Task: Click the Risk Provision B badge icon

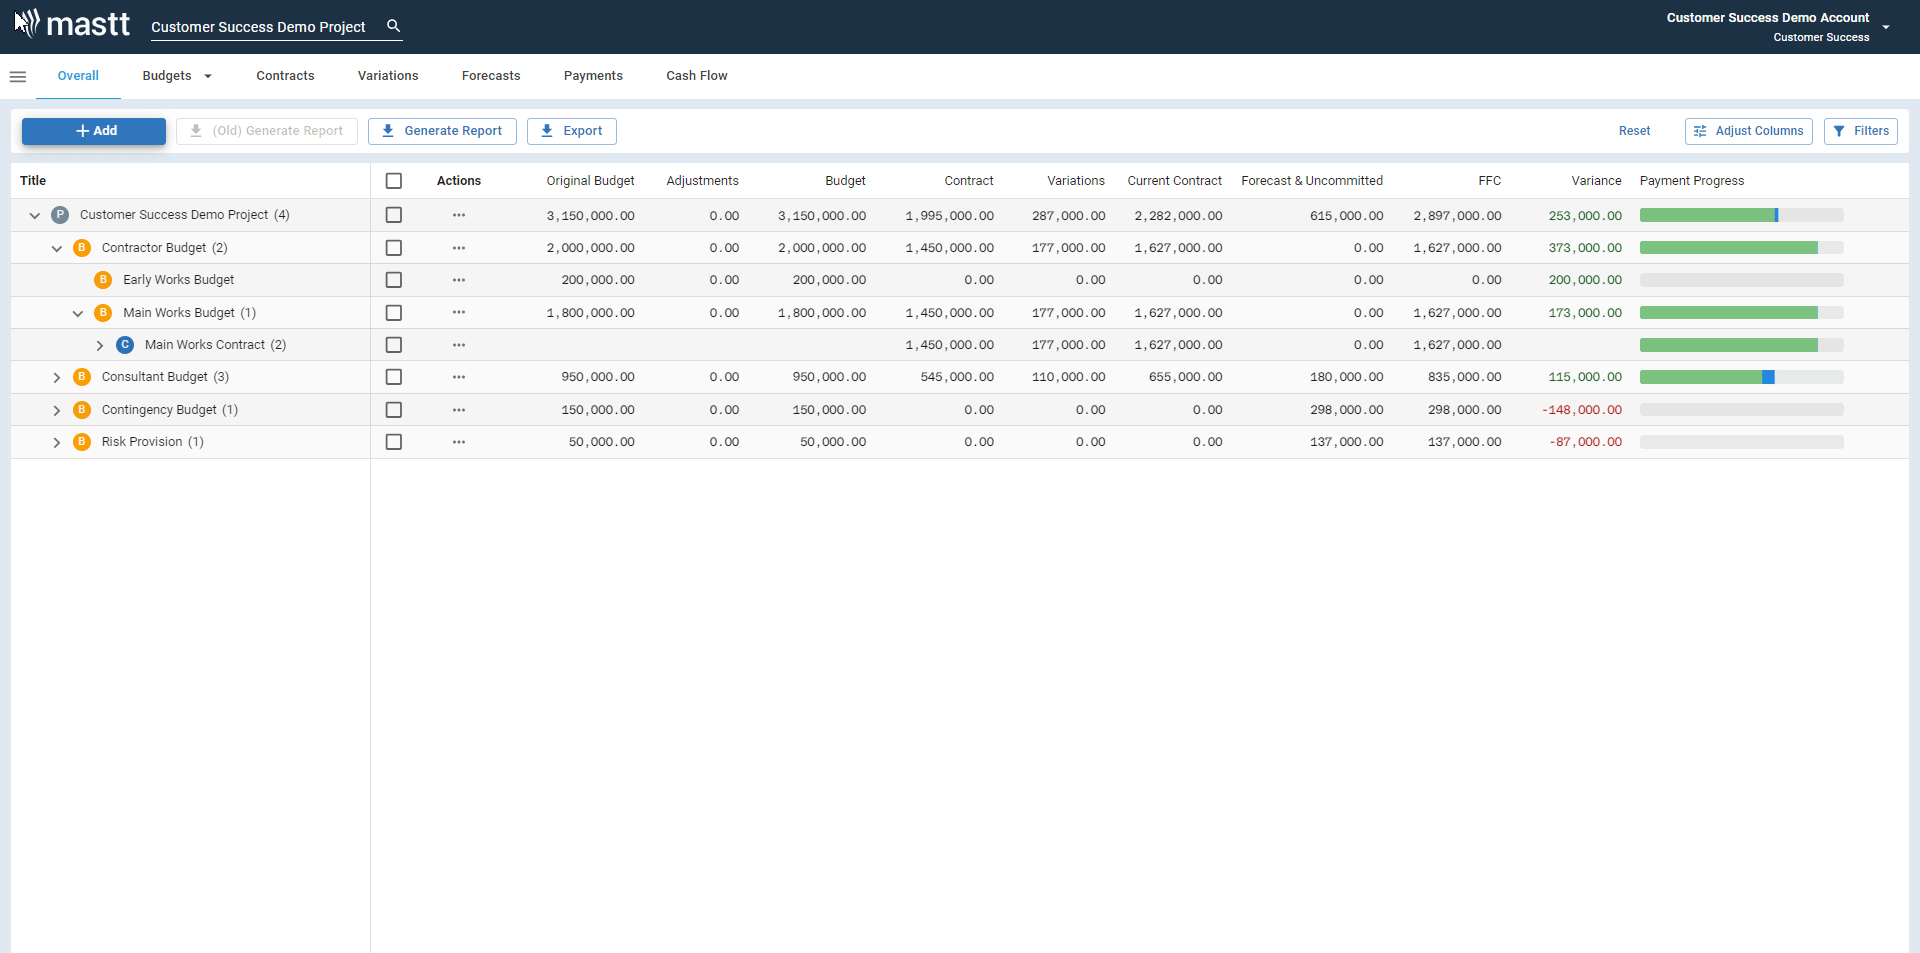Action: (x=82, y=442)
